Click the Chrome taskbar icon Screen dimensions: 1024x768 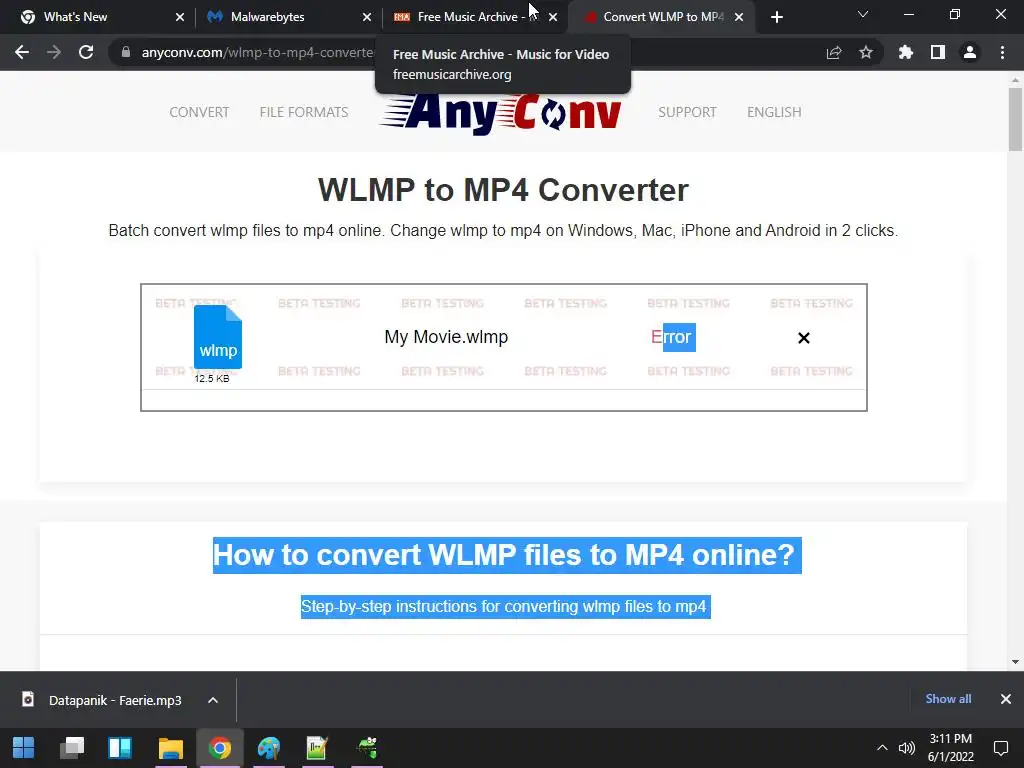(x=220, y=748)
